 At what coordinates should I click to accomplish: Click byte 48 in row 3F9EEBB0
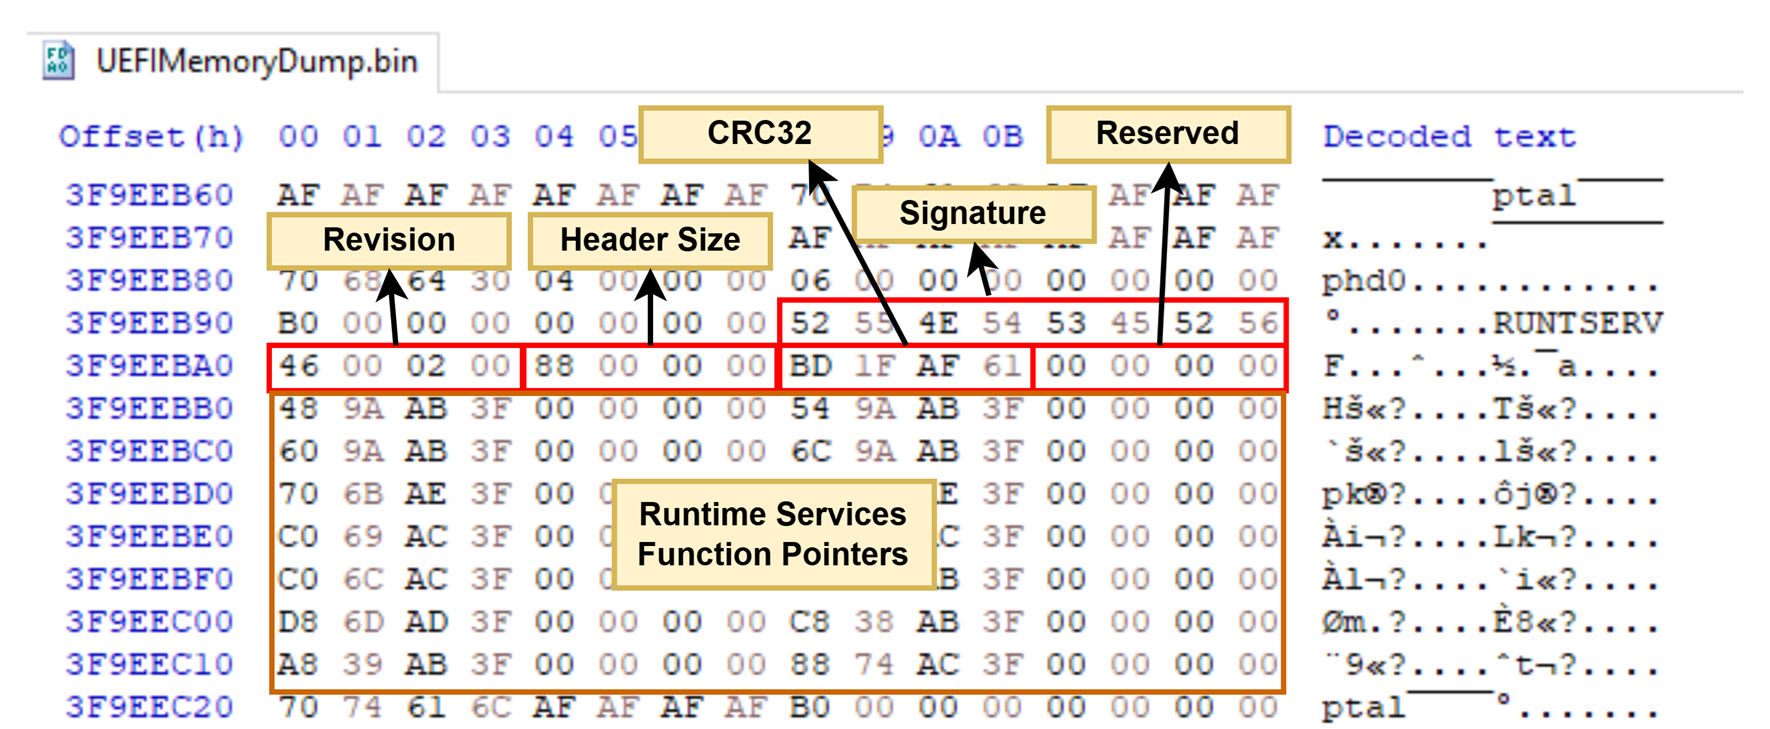coord(298,408)
